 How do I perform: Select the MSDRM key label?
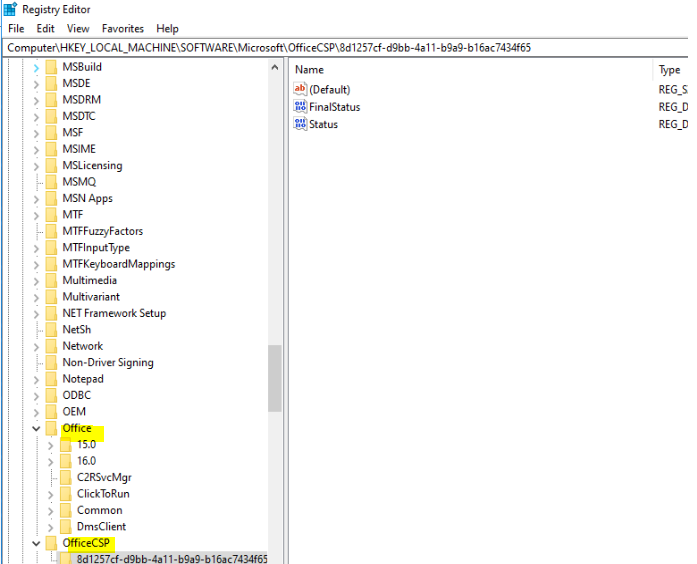pos(81,100)
